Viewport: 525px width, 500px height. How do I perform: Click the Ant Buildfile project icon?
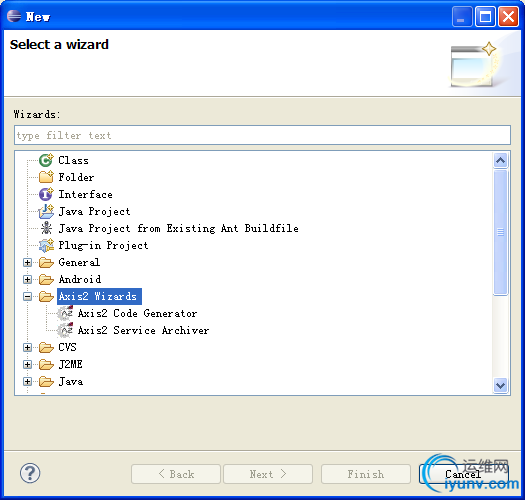(46, 228)
